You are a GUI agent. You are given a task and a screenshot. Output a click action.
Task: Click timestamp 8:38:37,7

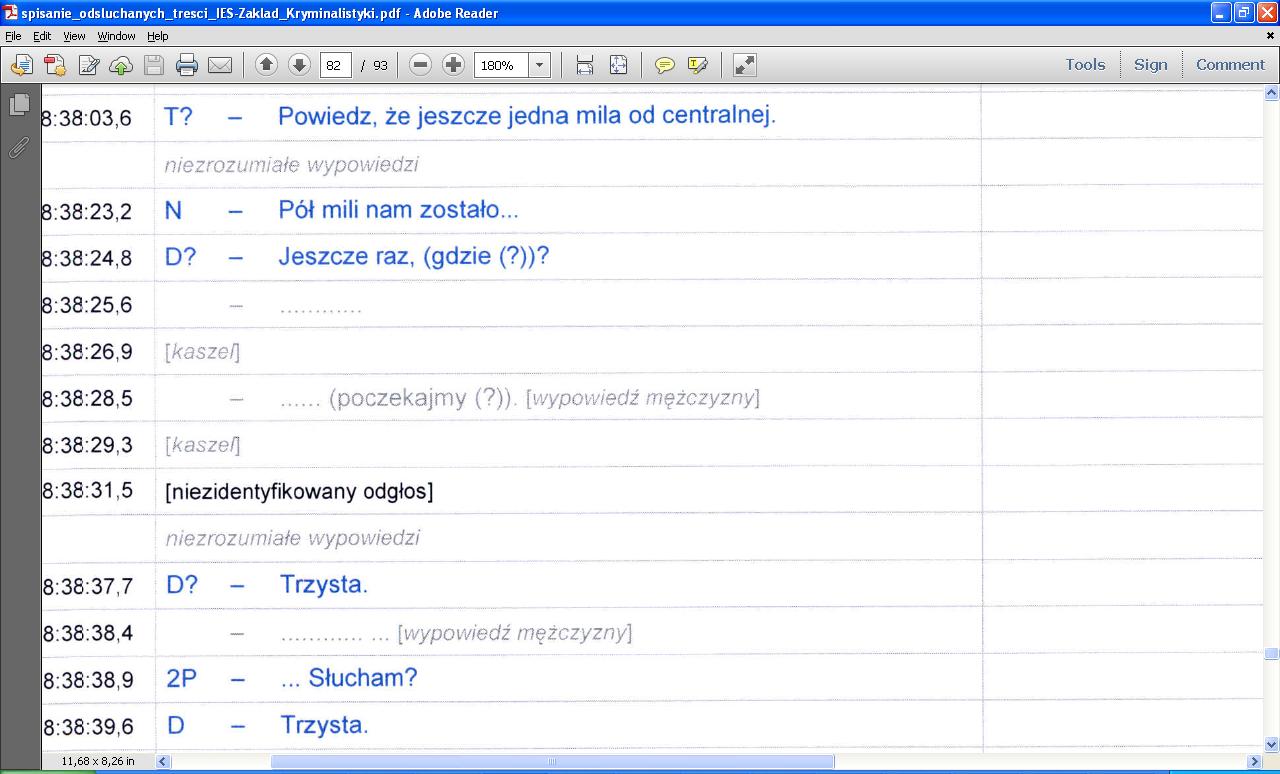[87, 586]
